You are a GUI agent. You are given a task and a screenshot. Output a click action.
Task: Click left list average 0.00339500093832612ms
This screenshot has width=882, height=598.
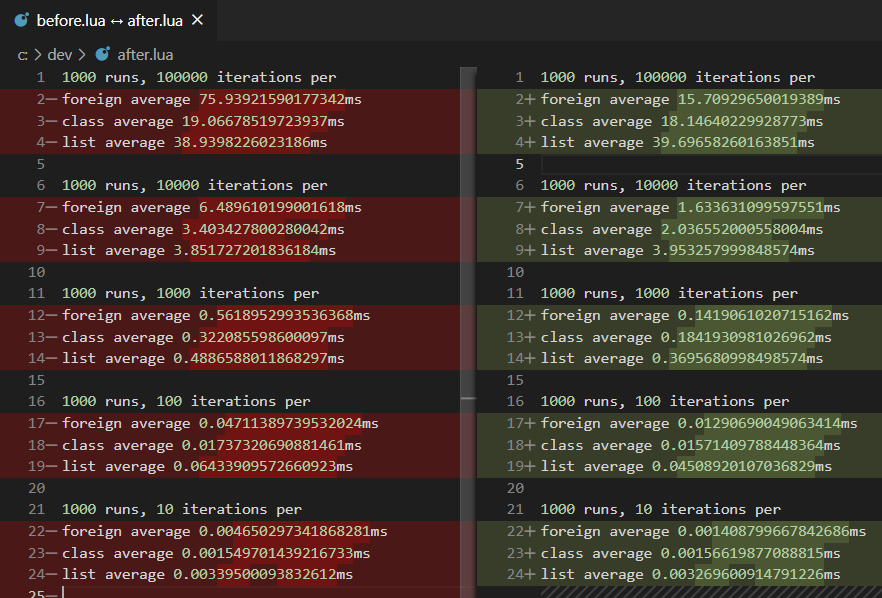[x=207, y=575]
